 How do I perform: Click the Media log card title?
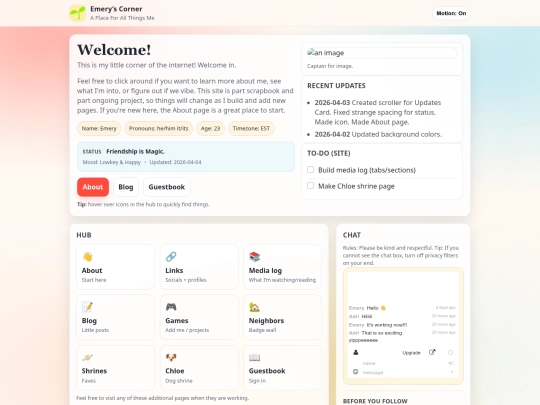point(265,271)
